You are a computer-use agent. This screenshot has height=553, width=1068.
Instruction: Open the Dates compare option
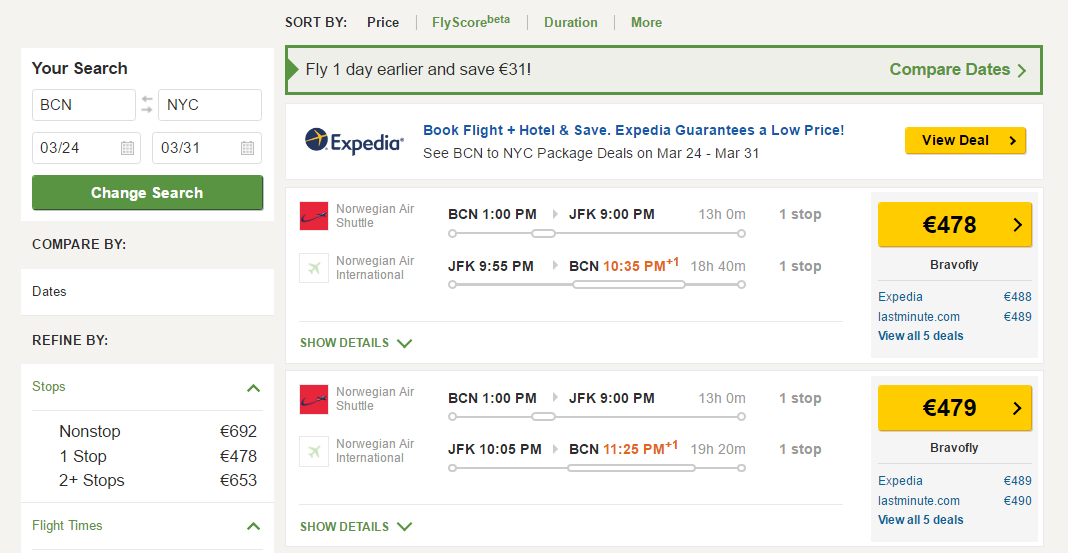(x=147, y=291)
